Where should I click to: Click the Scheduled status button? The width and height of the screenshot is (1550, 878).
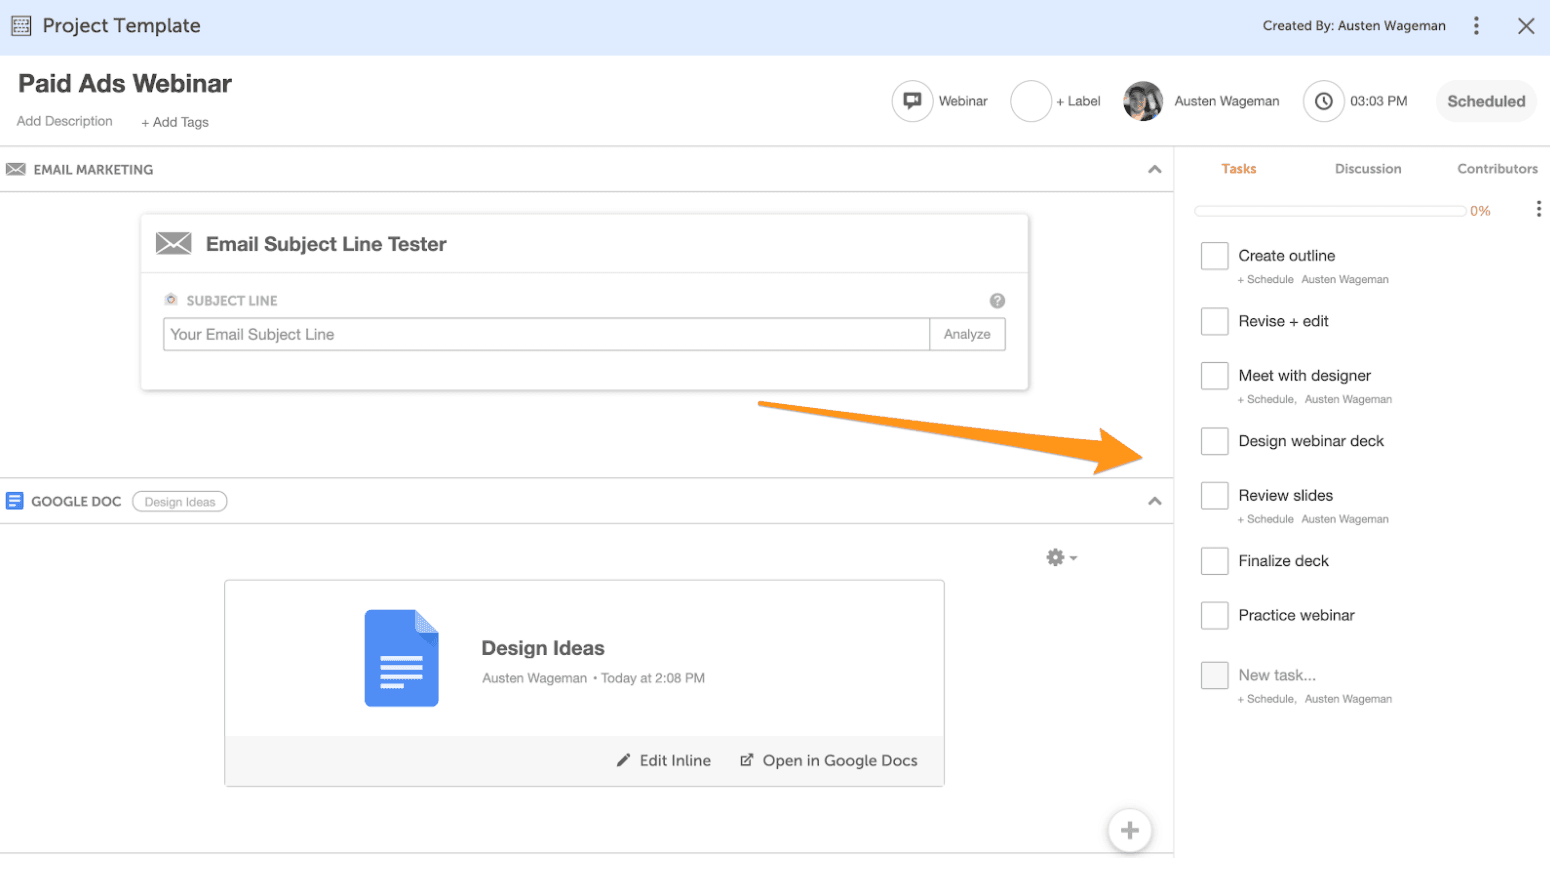[x=1486, y=101]
